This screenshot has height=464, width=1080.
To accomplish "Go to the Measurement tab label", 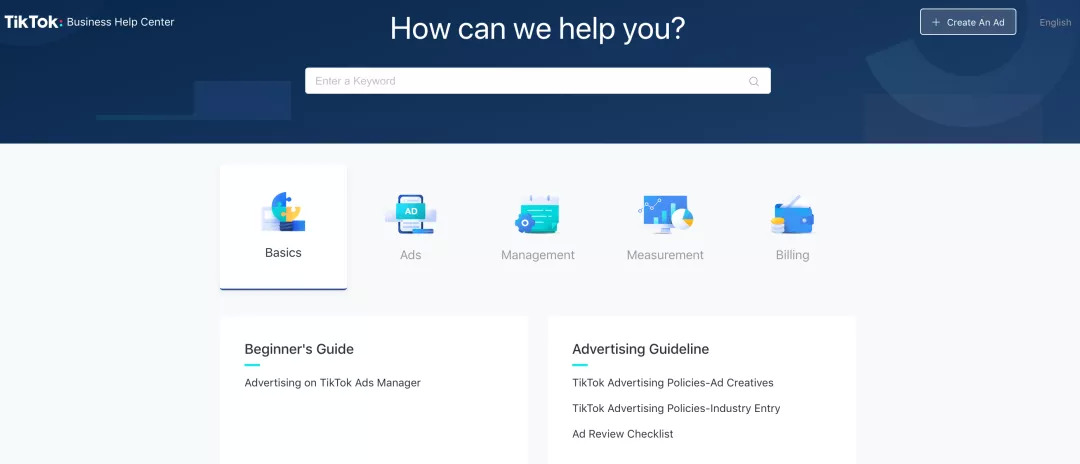I will pos(665,255).
